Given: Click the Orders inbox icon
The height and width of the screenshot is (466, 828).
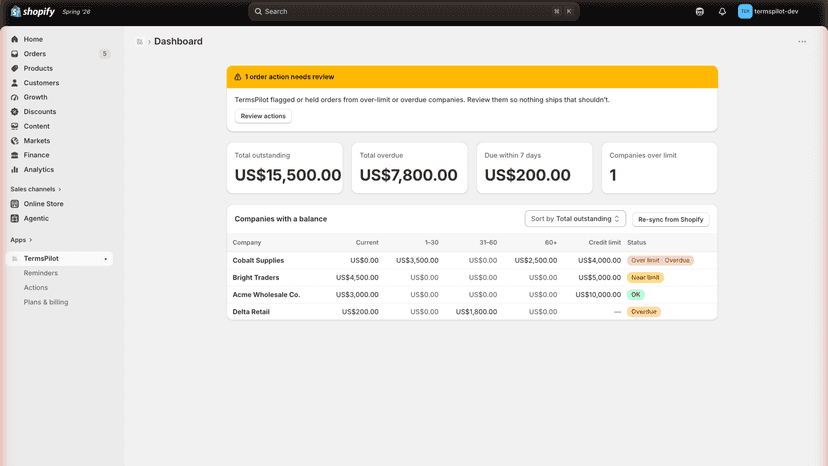Looking at the screenshot, I should [x=15, y=53].
